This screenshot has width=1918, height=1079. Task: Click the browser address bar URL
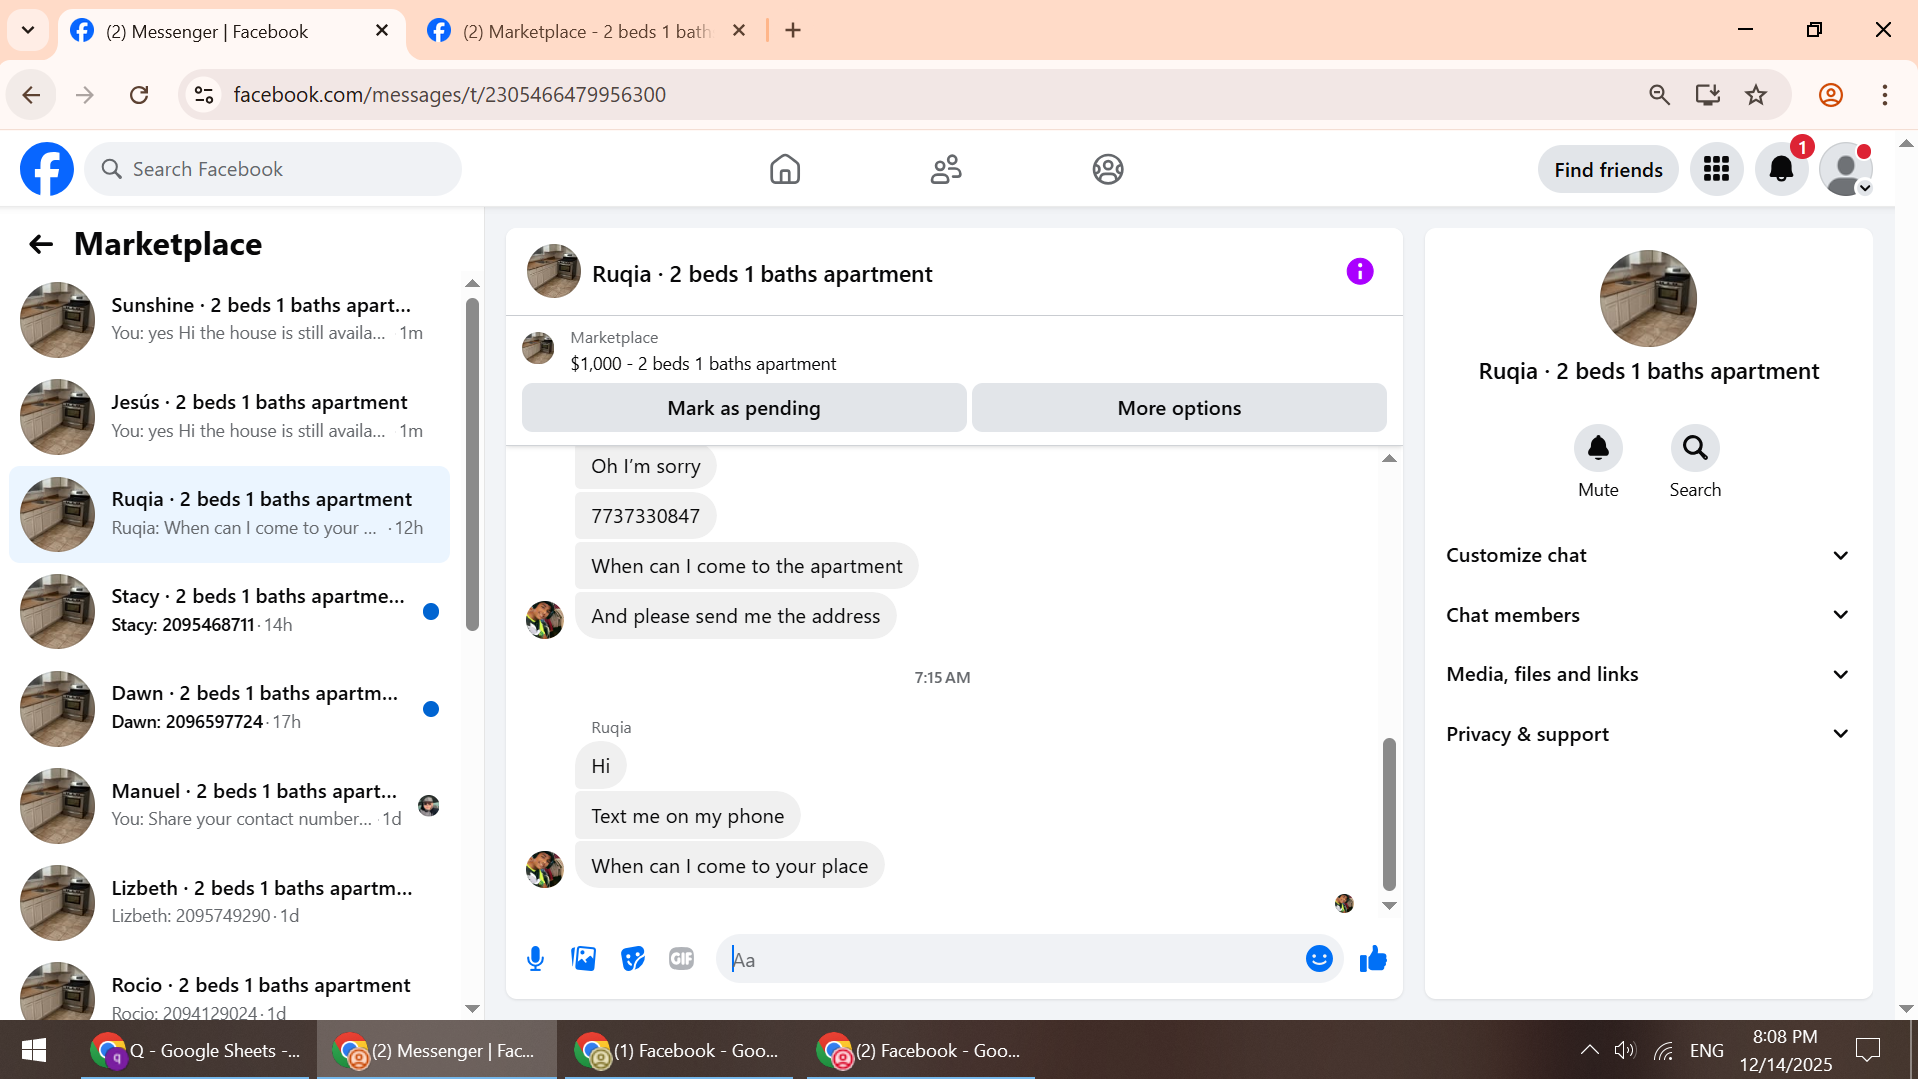449,95
